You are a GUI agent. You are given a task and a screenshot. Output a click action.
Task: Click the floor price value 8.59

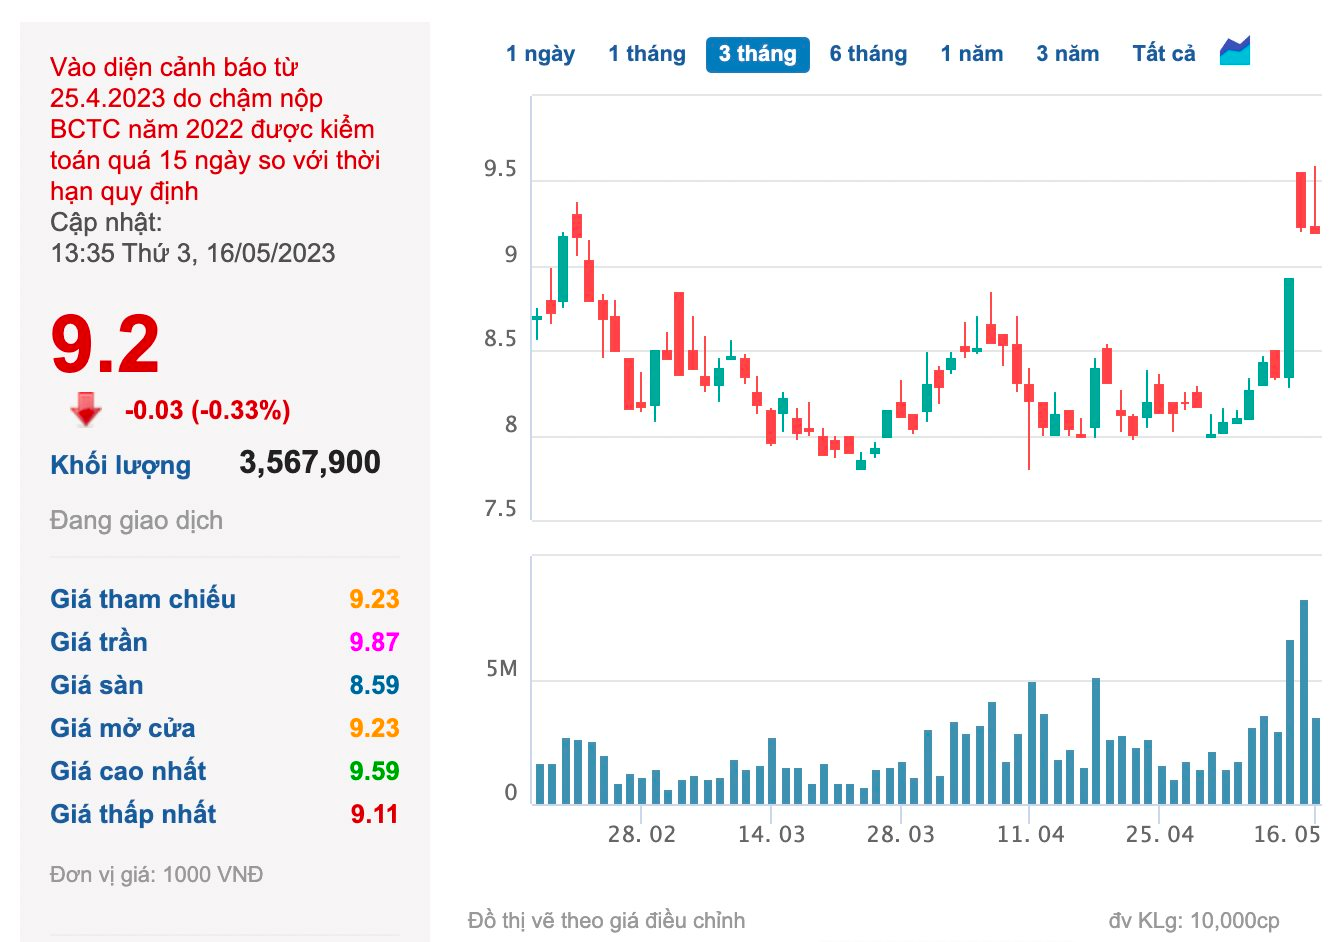pos(374,685)
